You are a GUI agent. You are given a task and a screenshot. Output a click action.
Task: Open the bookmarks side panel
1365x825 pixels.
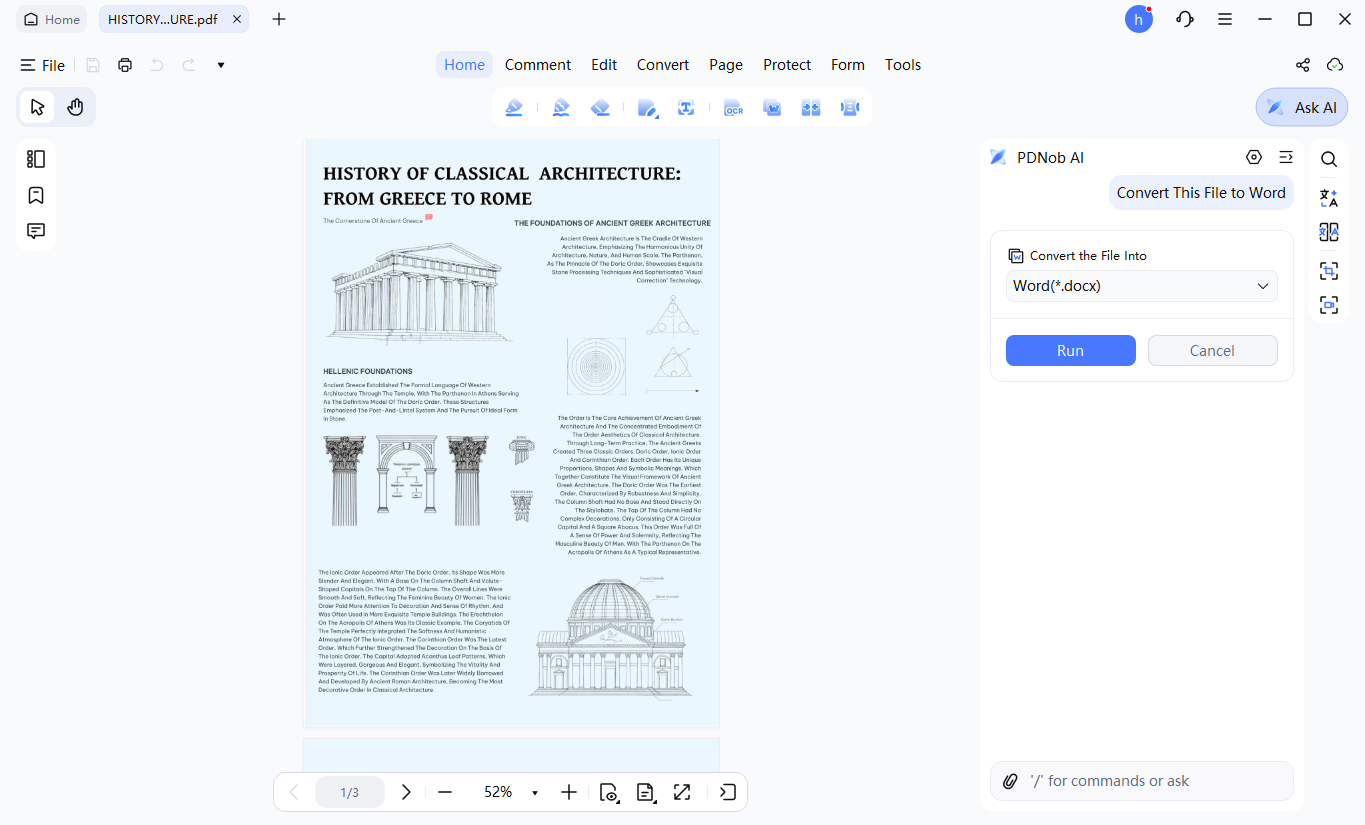coord(36,195)
